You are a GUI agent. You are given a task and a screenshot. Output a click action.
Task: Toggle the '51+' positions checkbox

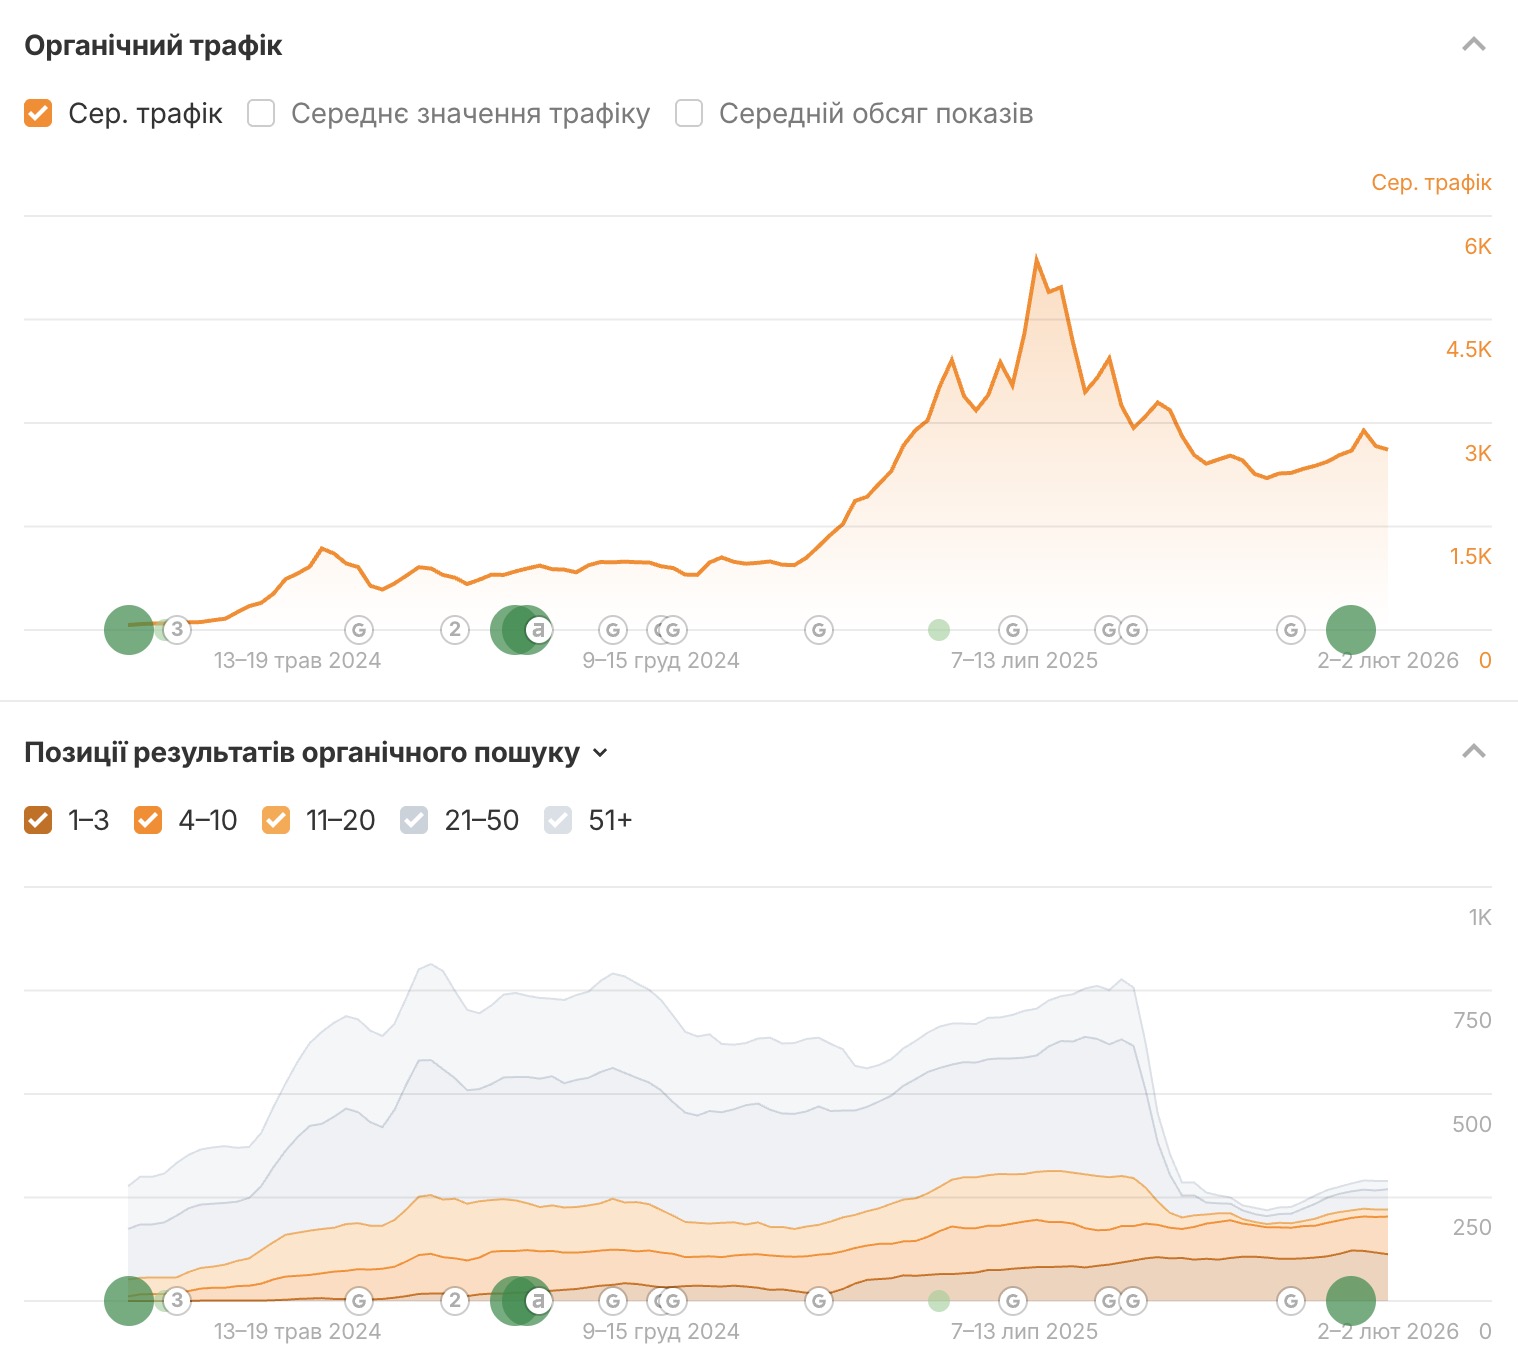click(558, 820)
